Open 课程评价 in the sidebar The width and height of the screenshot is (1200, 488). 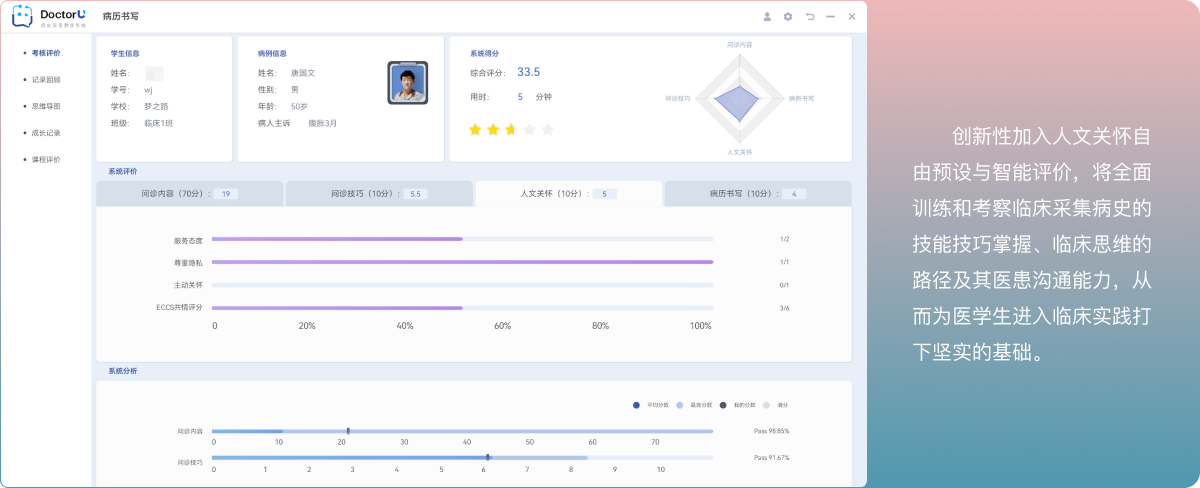click(46, 160)
